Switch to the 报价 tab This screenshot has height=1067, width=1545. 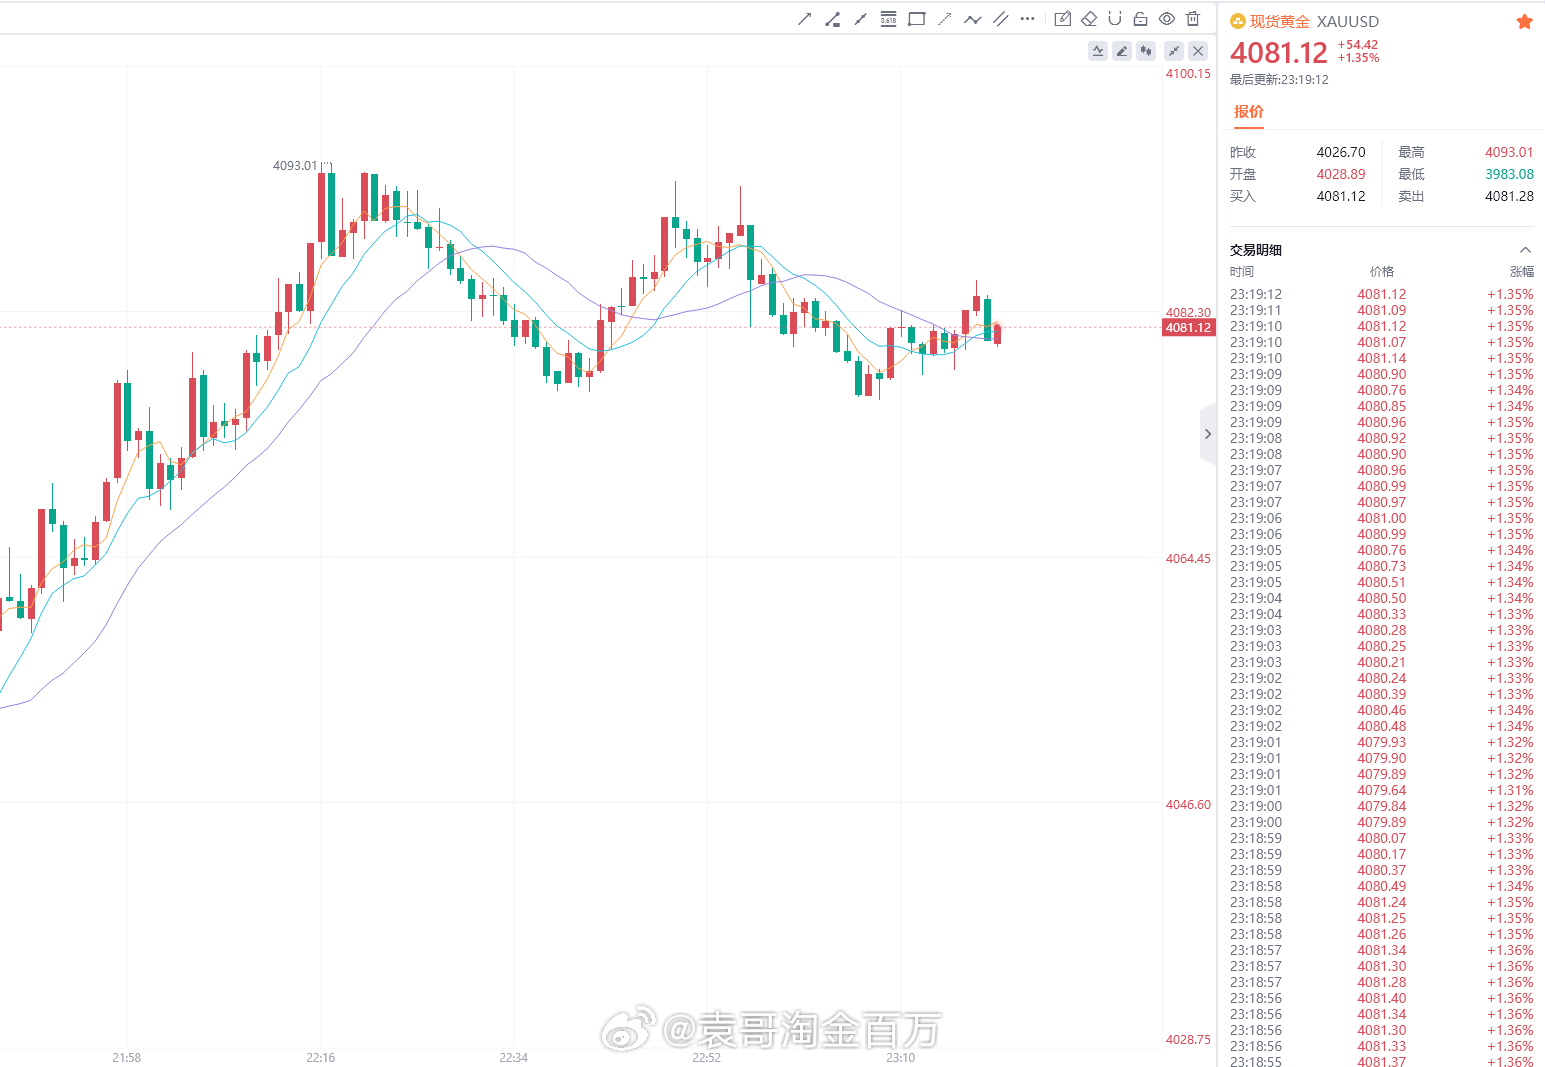click(1248, 112)
